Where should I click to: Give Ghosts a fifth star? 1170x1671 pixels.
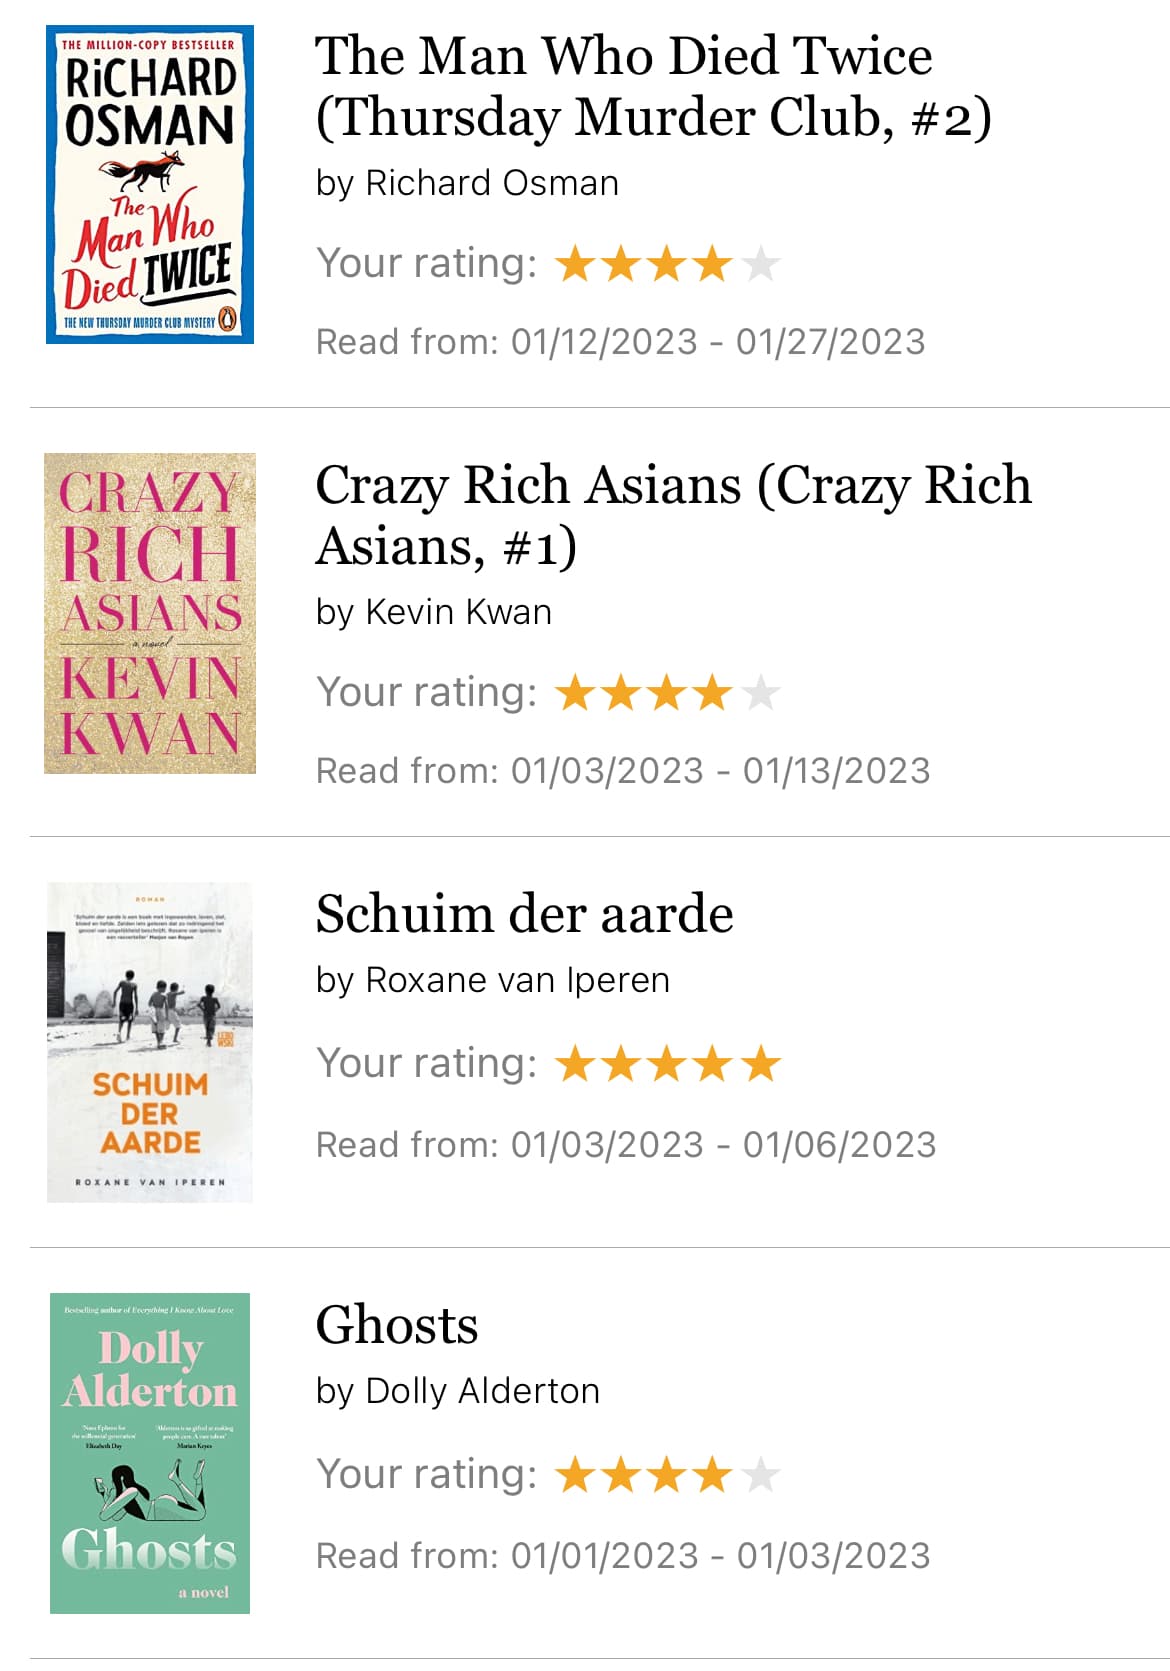tap(761, 1475)
